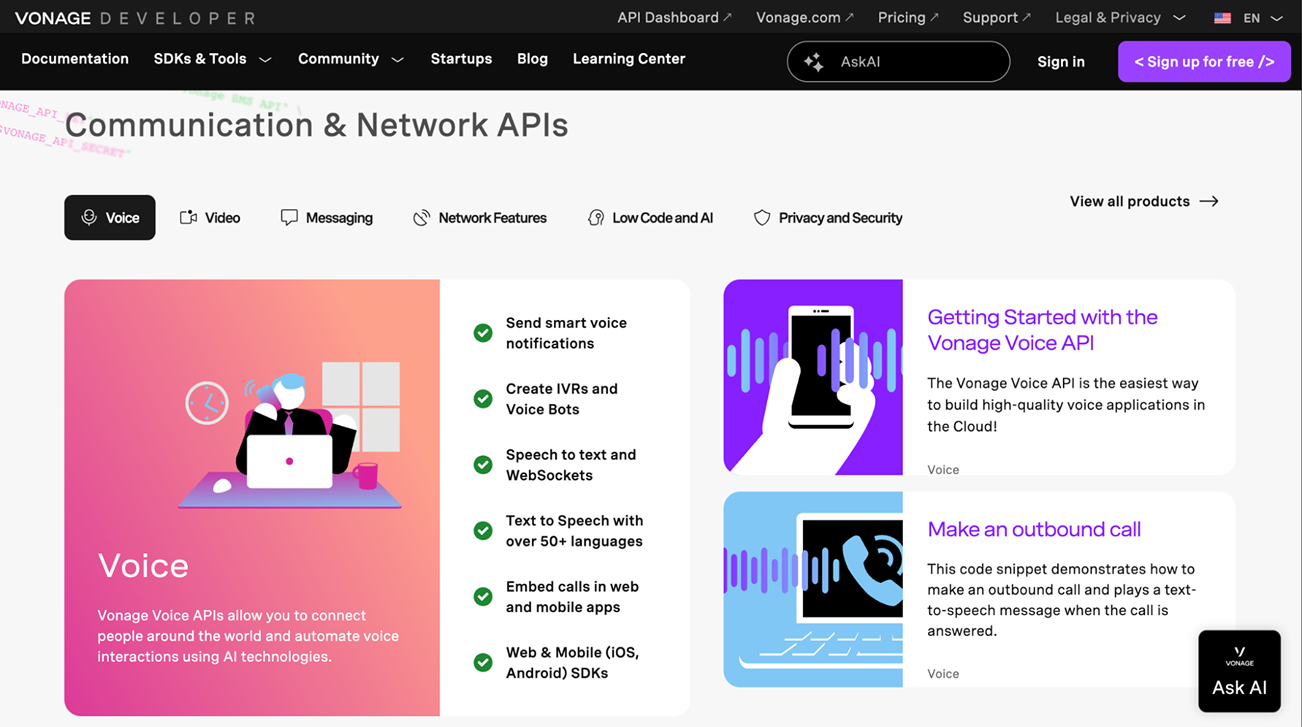1302x727 pixels.
Task: Click the US flag language icon
Action: tap(1222, 18)
